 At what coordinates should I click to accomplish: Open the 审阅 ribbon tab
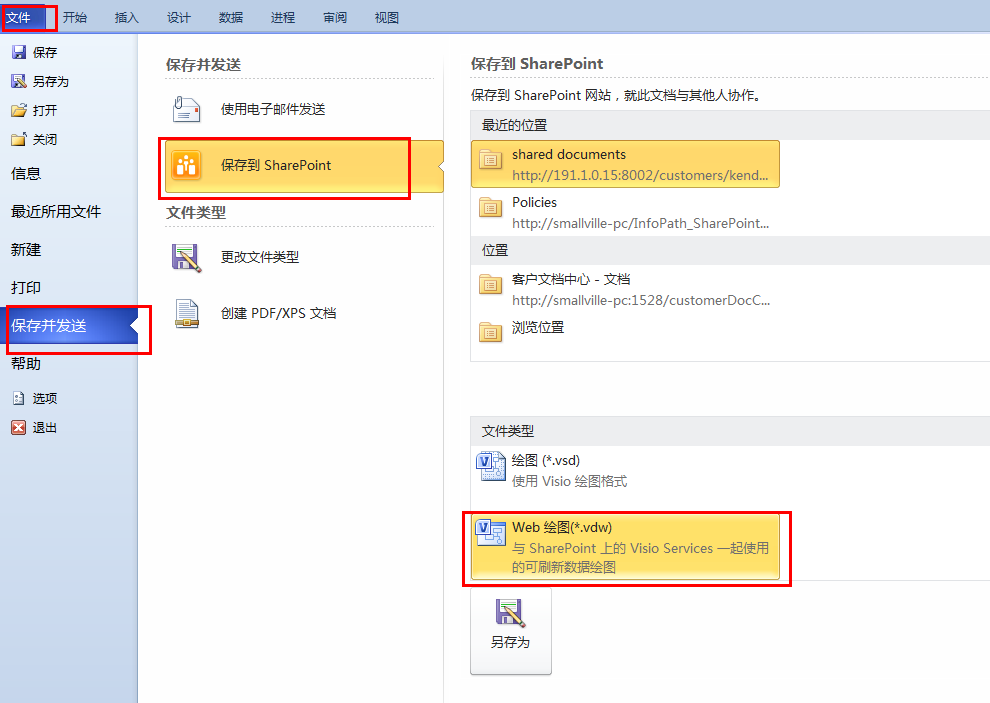pos(335,18)
